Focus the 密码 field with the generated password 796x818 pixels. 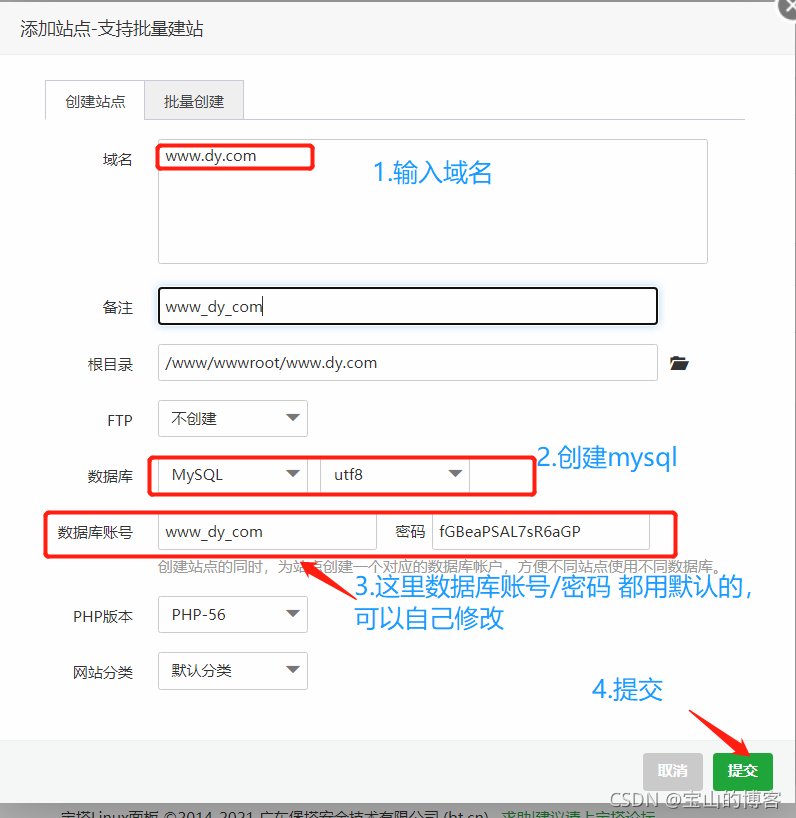tap(540, 532)
